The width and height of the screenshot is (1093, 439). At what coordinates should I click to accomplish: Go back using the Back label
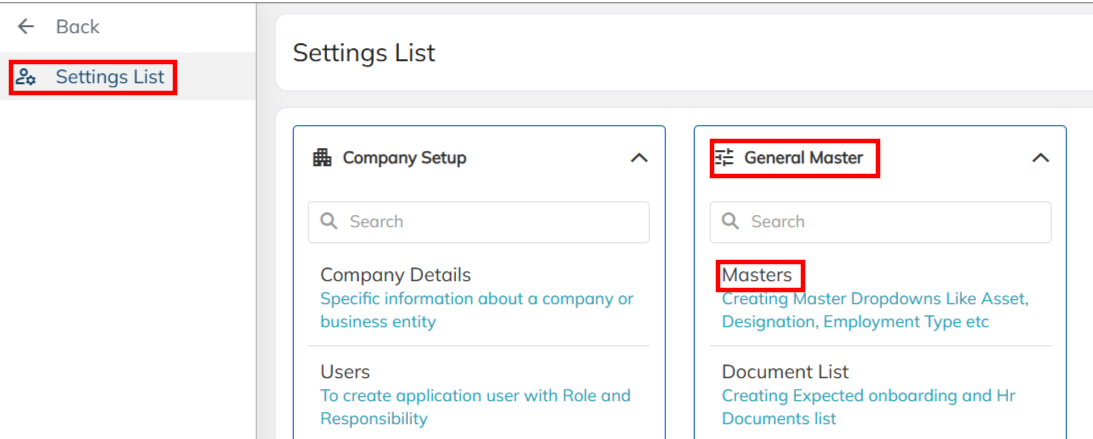77,27
